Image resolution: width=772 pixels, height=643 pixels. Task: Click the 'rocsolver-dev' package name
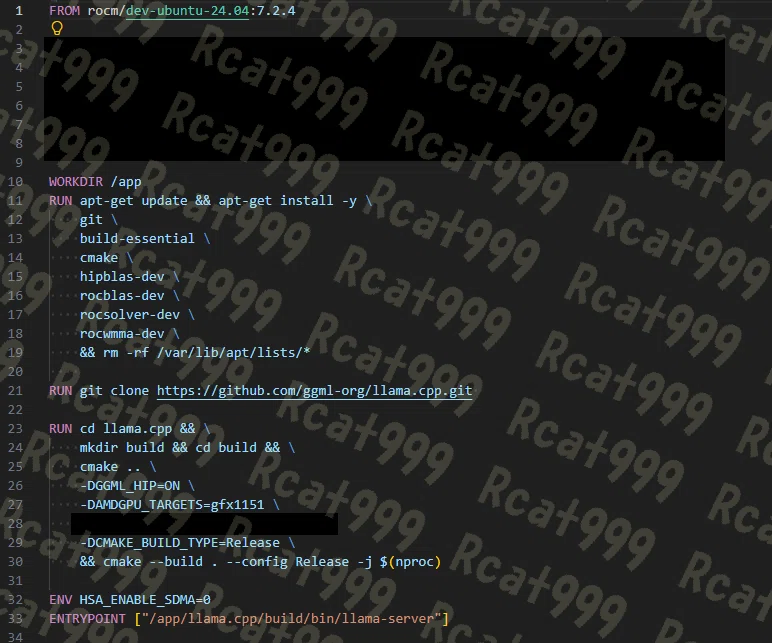pyautogui.click(x=130, y=315)
